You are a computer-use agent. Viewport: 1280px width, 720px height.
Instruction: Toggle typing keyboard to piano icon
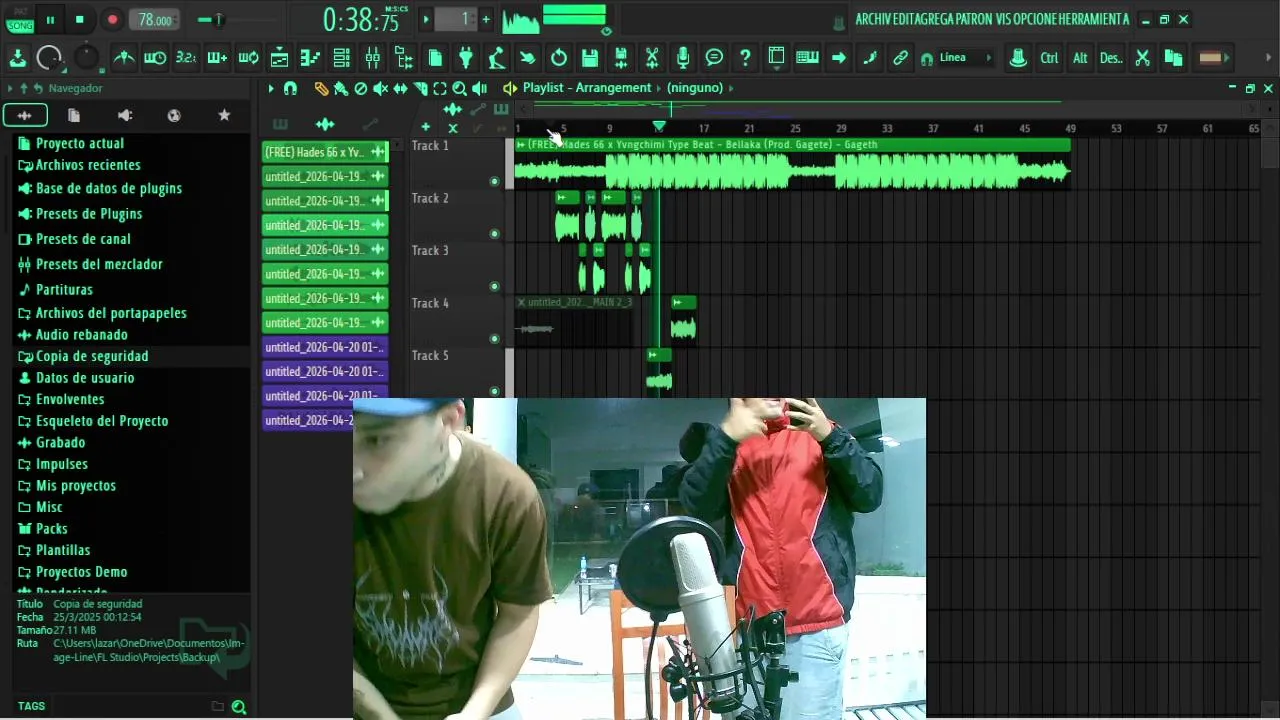tap(807, 58)
